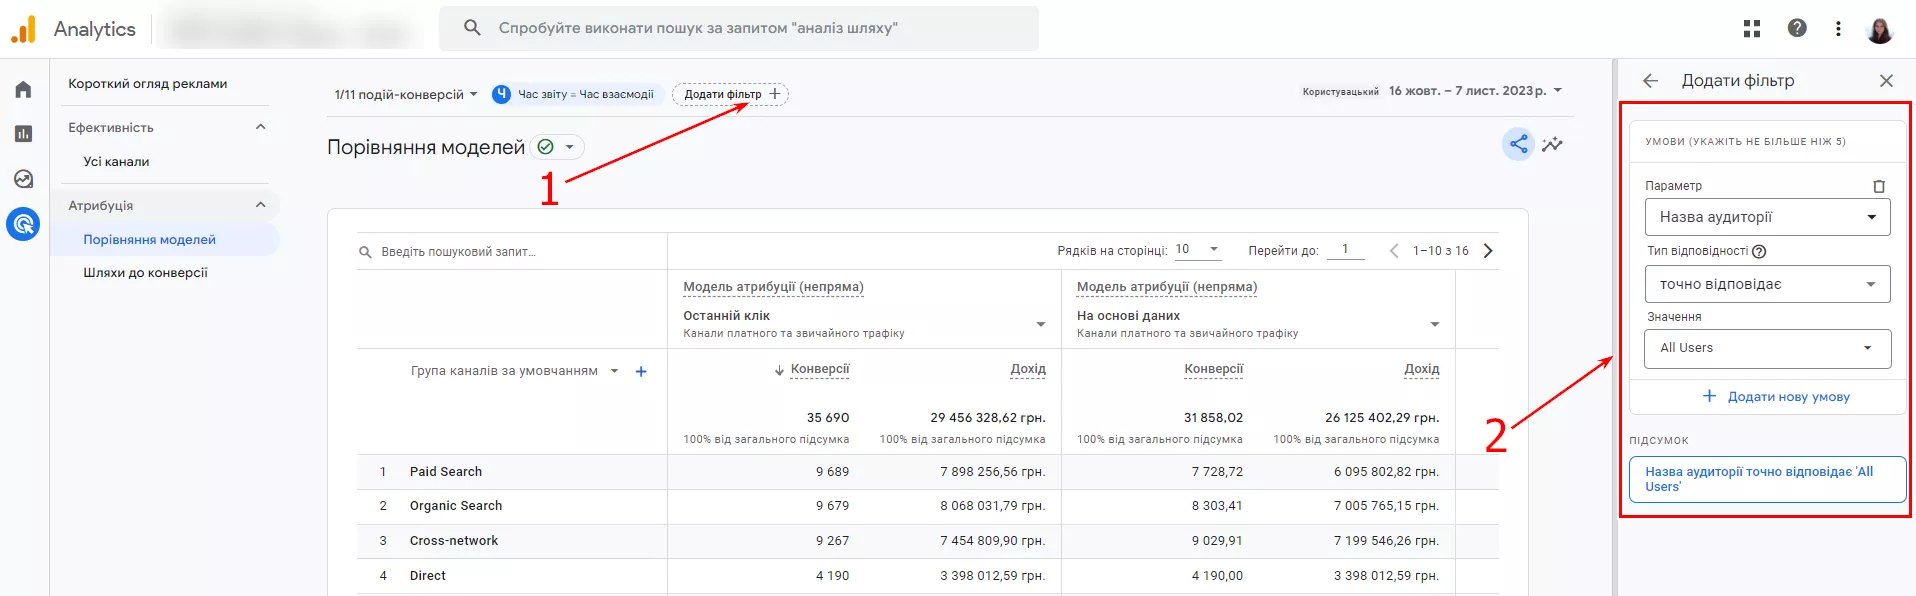The height and width of the screenshot is (596, 1916).
Task: Click the Додати фільтр chip
Action: tap(731, 94)
